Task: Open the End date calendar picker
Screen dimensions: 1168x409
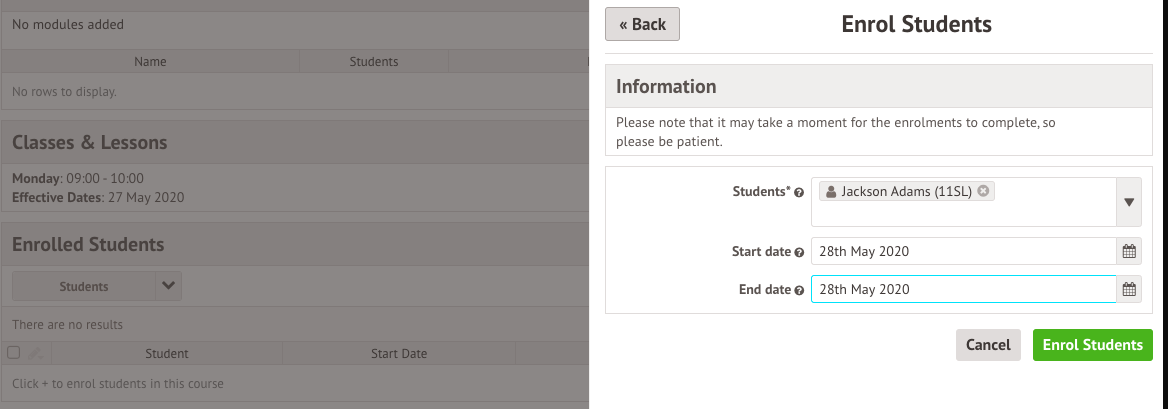Action: pyautogui.click(x=1129, y=290)
